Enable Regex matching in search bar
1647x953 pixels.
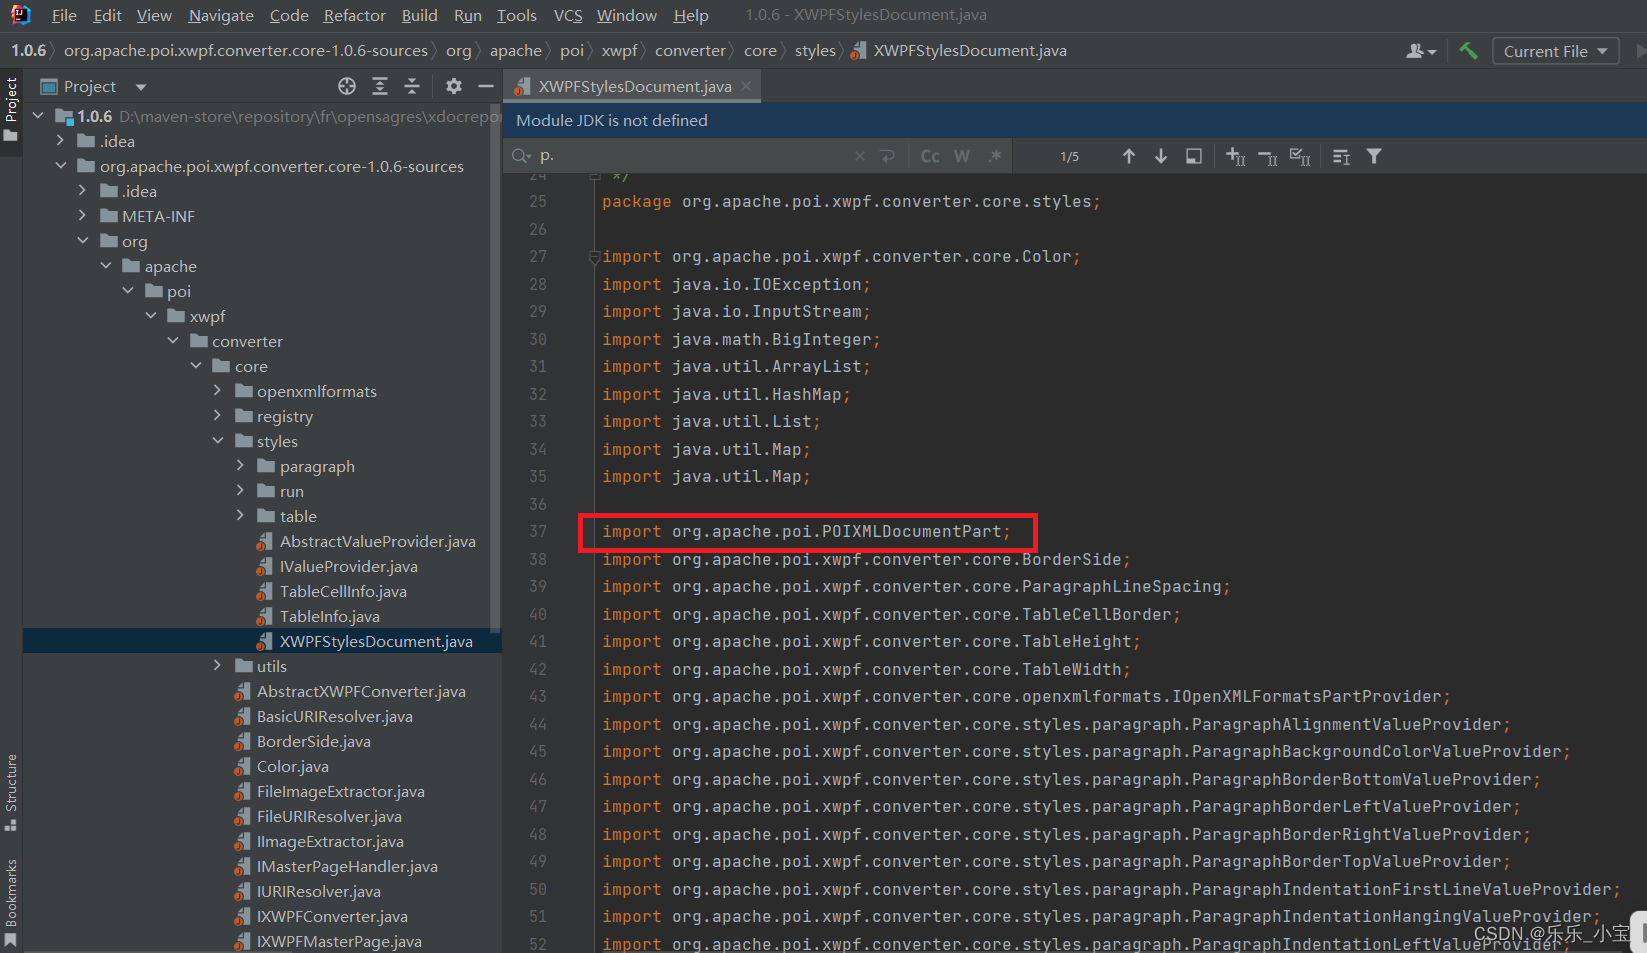coord(995,156)
